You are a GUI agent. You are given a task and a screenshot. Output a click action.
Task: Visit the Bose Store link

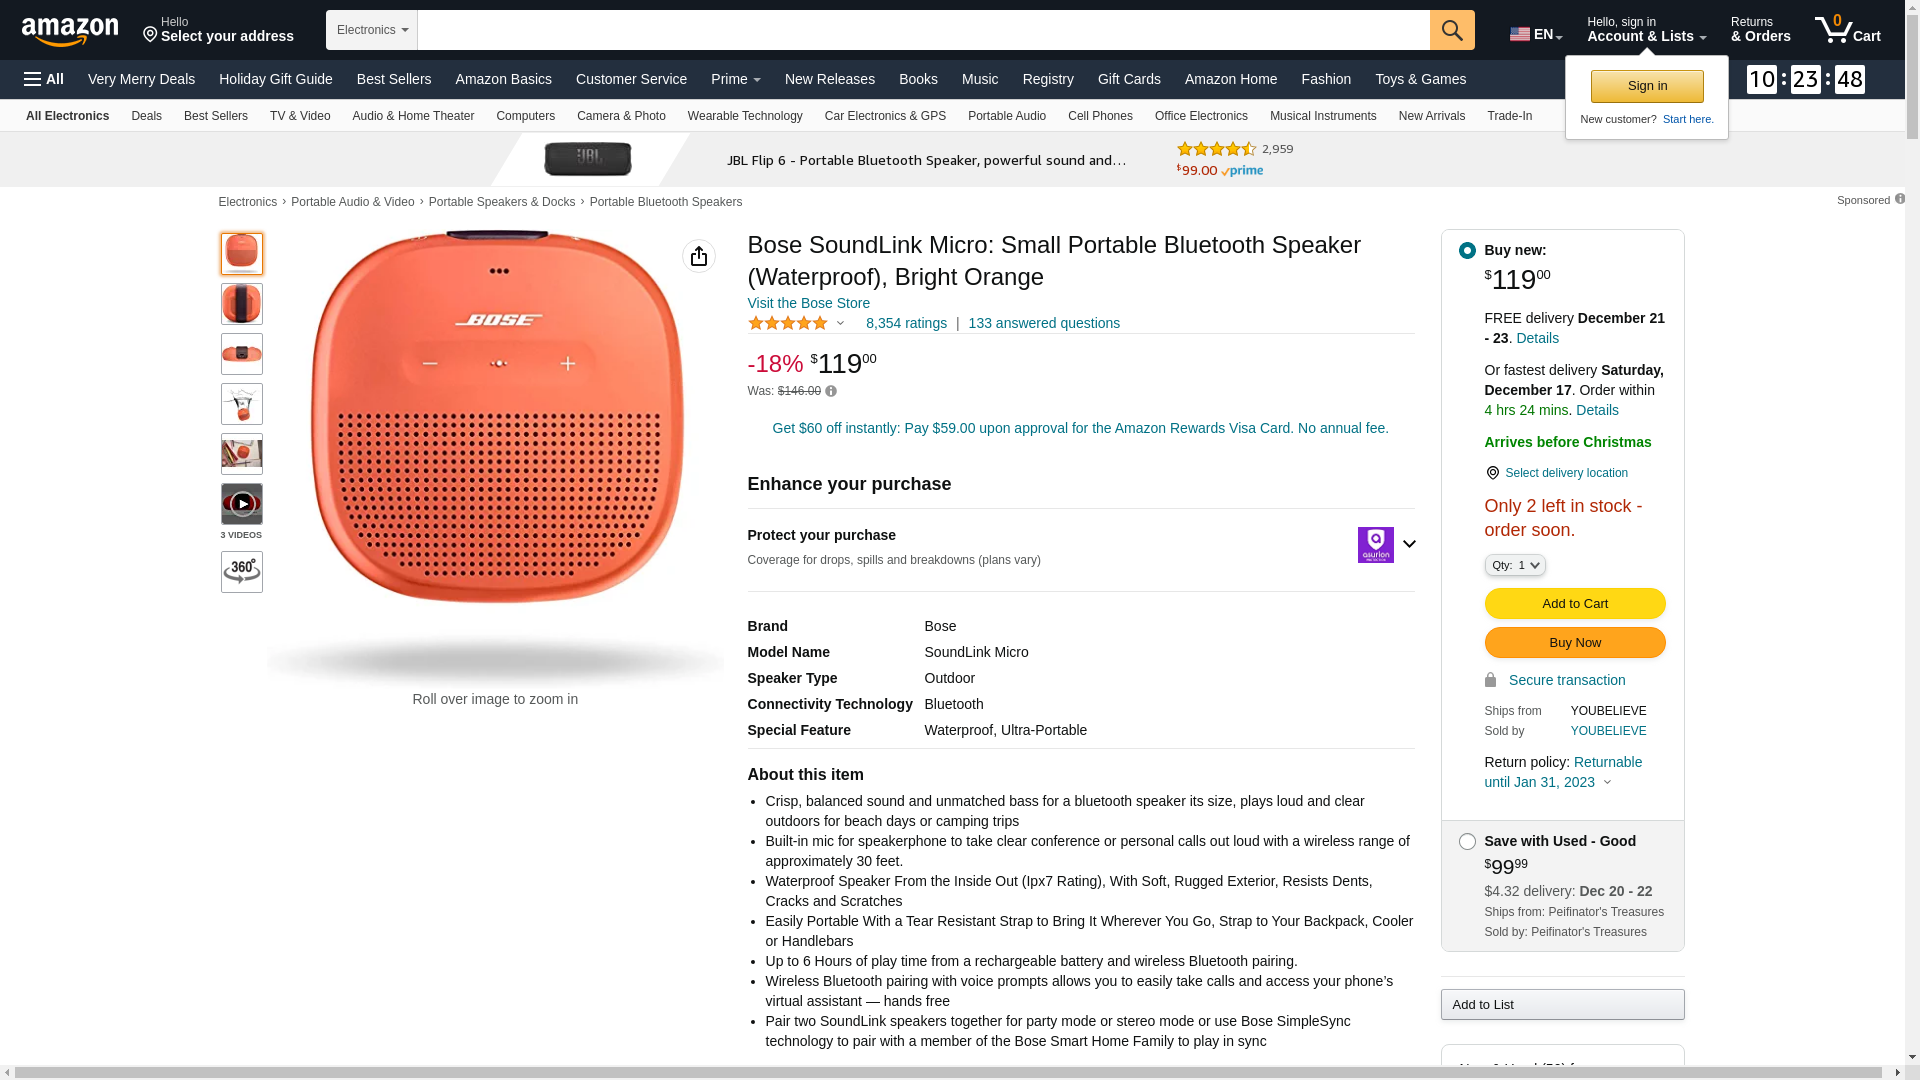coord(808,303)
